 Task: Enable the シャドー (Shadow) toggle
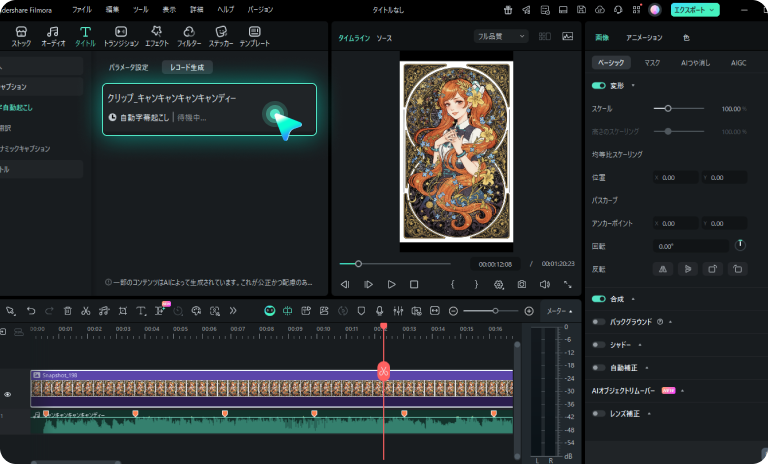(x=599, y=345)
